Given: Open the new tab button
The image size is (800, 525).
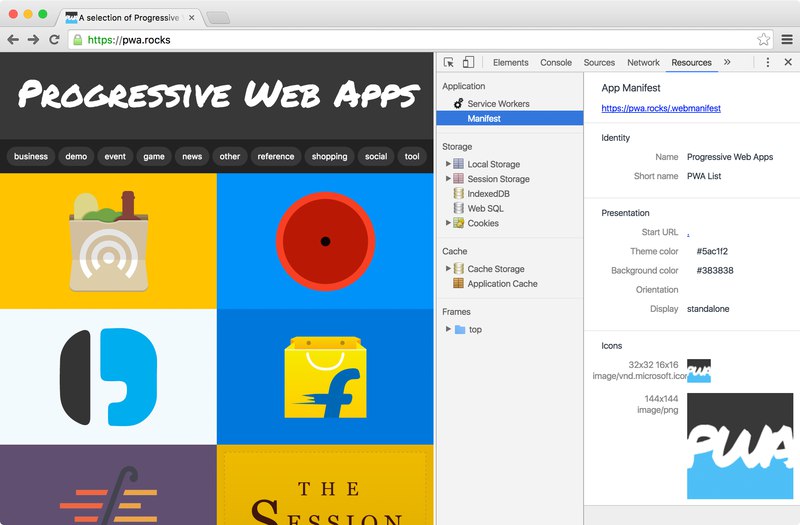Looking at the screenshot, I should tap(218, 18).
